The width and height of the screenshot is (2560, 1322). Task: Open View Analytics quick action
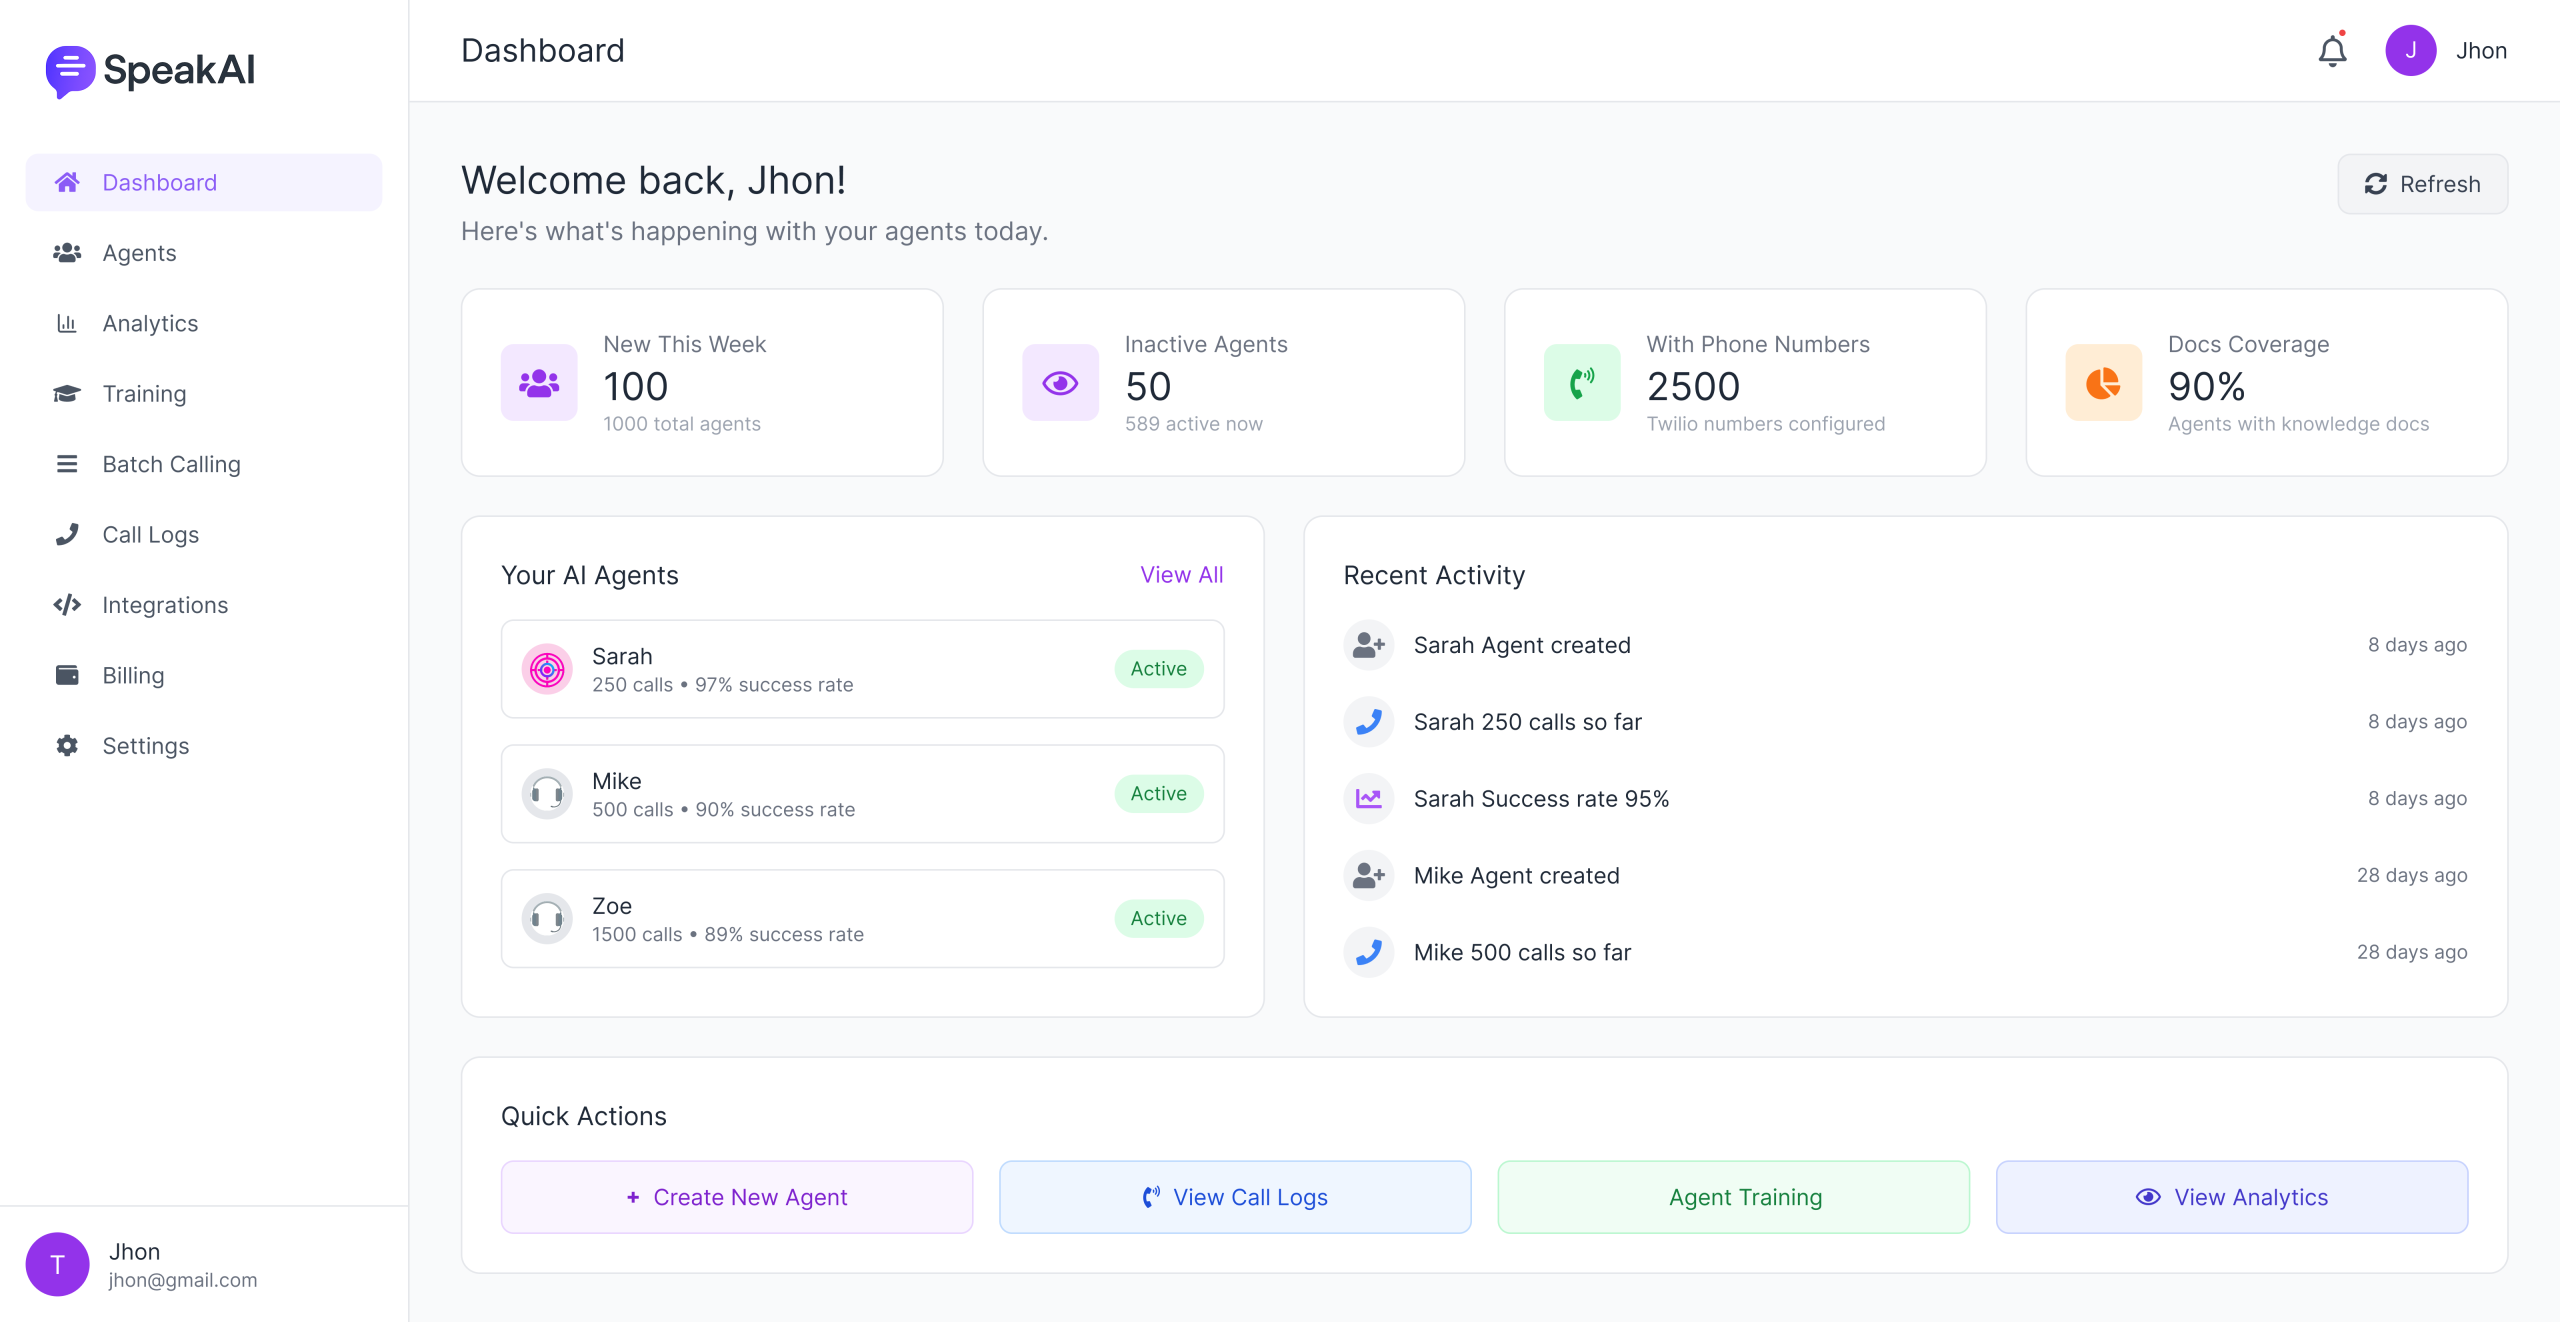(x=2231, y=1197)
